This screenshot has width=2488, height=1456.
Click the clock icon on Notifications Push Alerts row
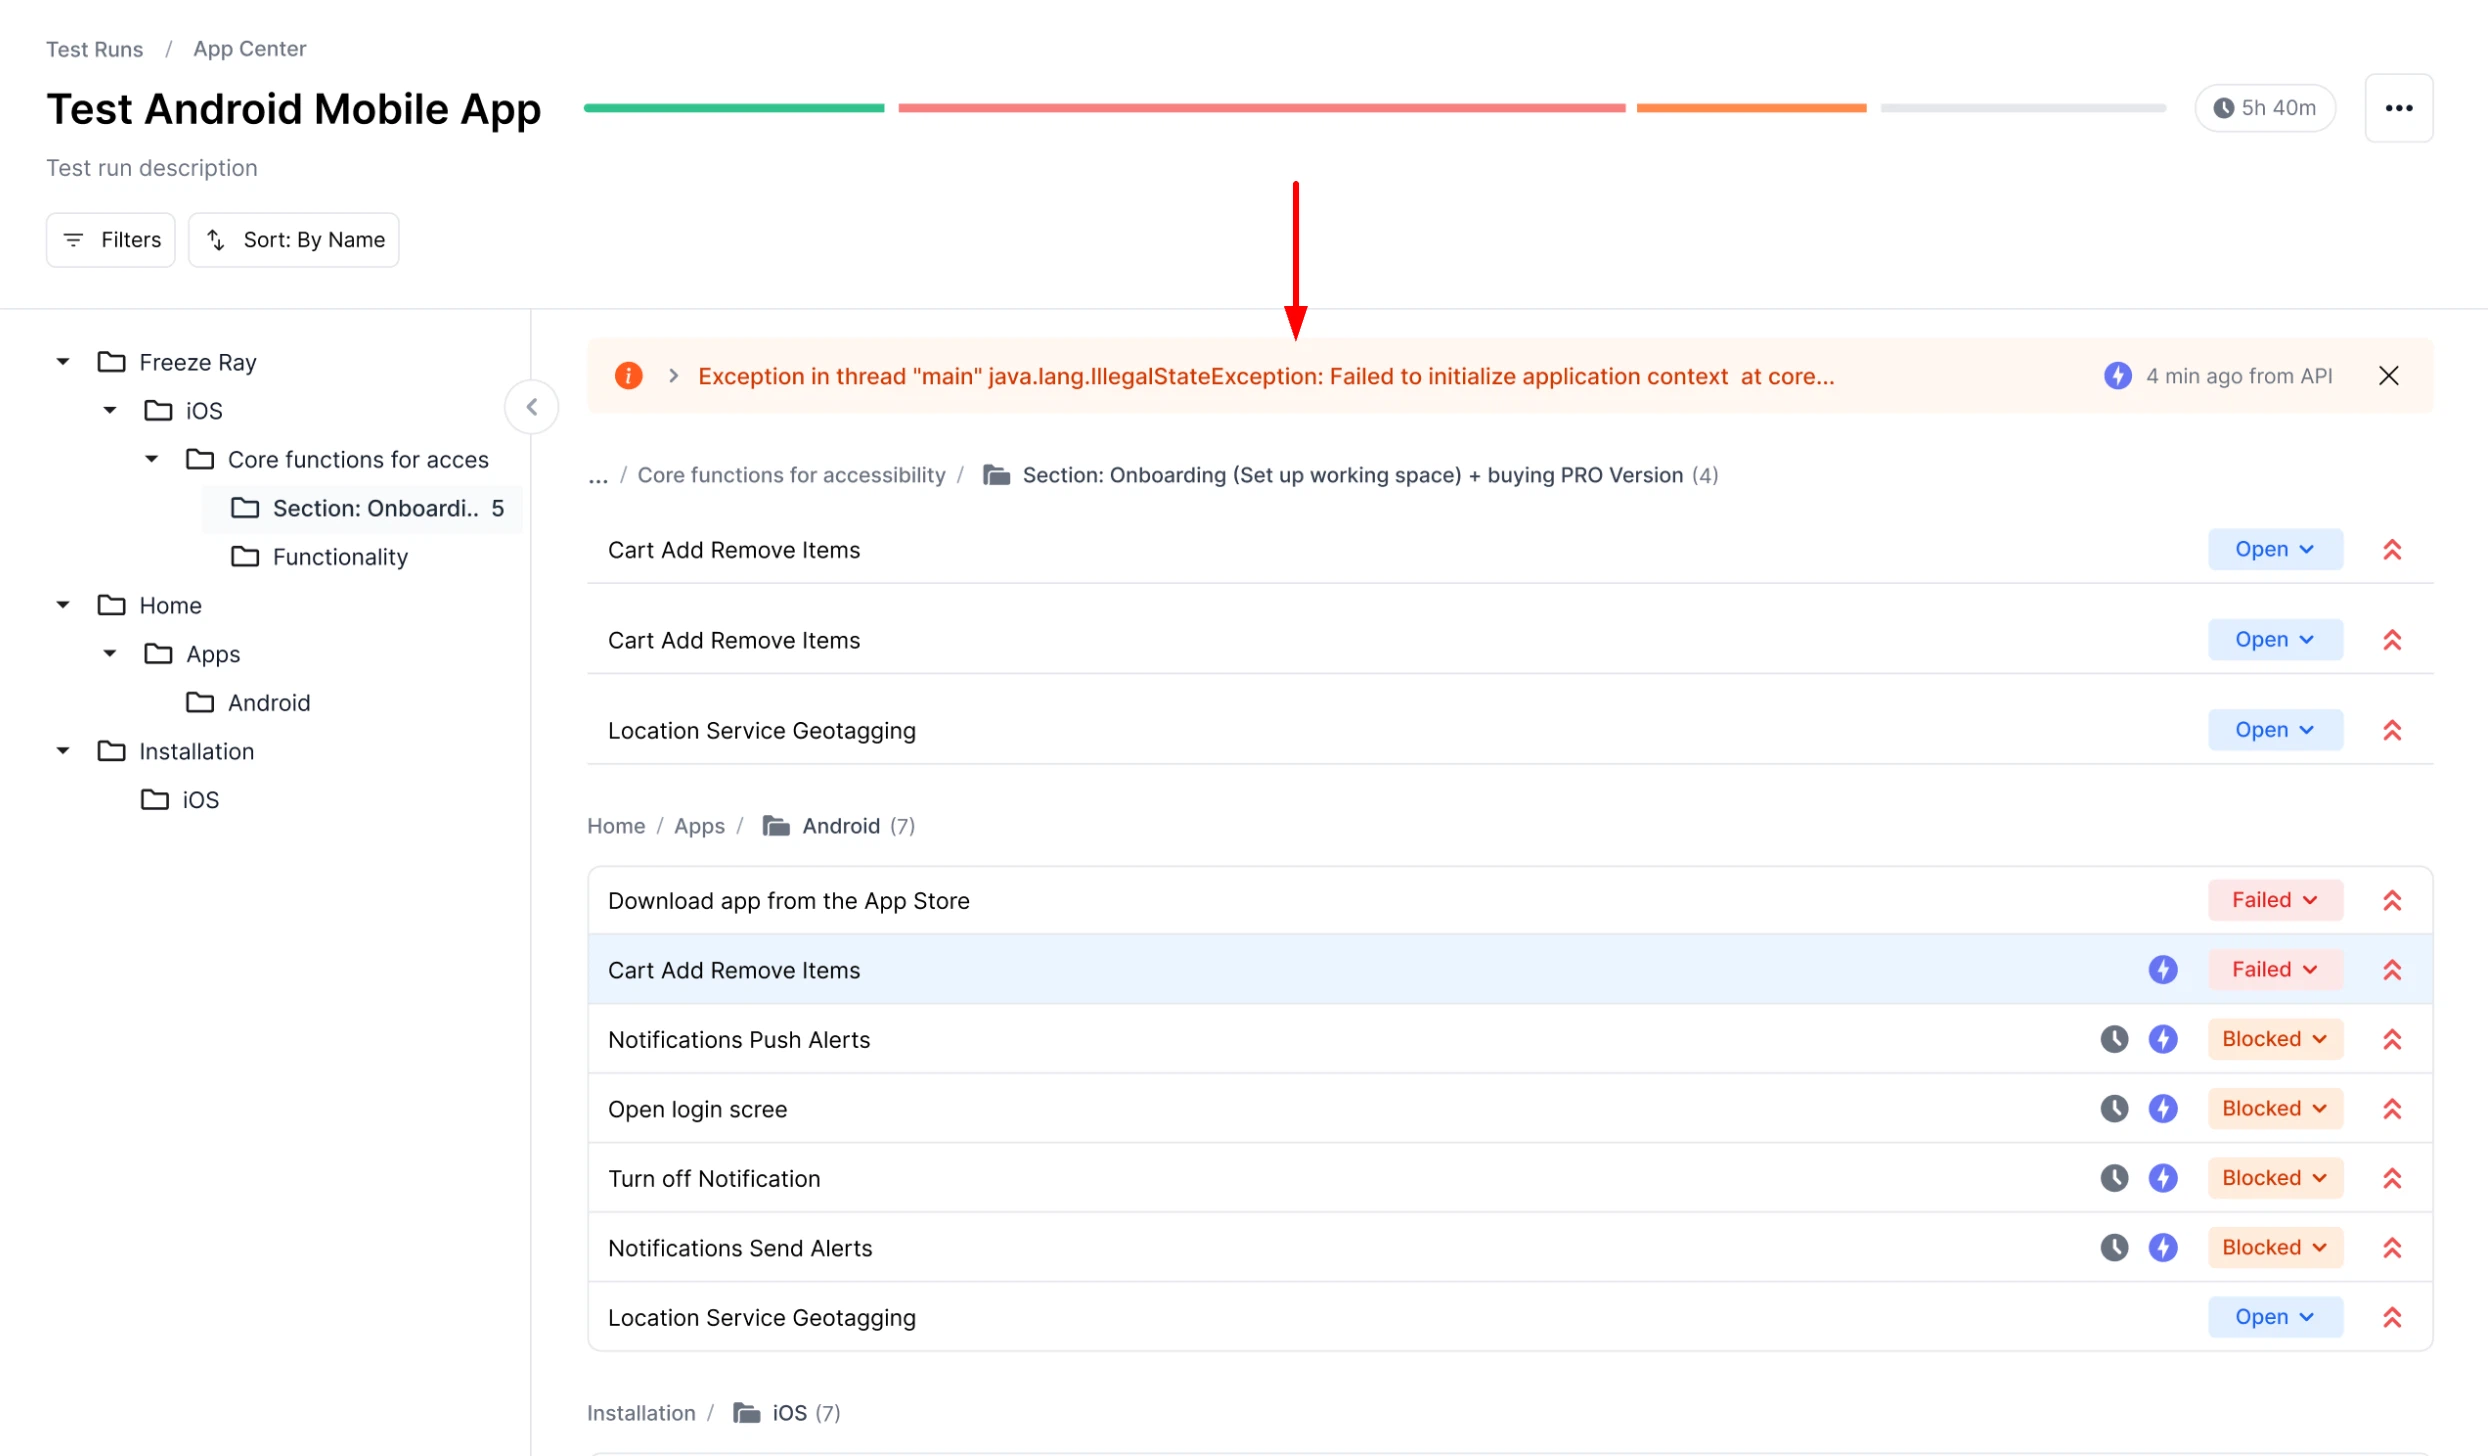[2114, 1039]
